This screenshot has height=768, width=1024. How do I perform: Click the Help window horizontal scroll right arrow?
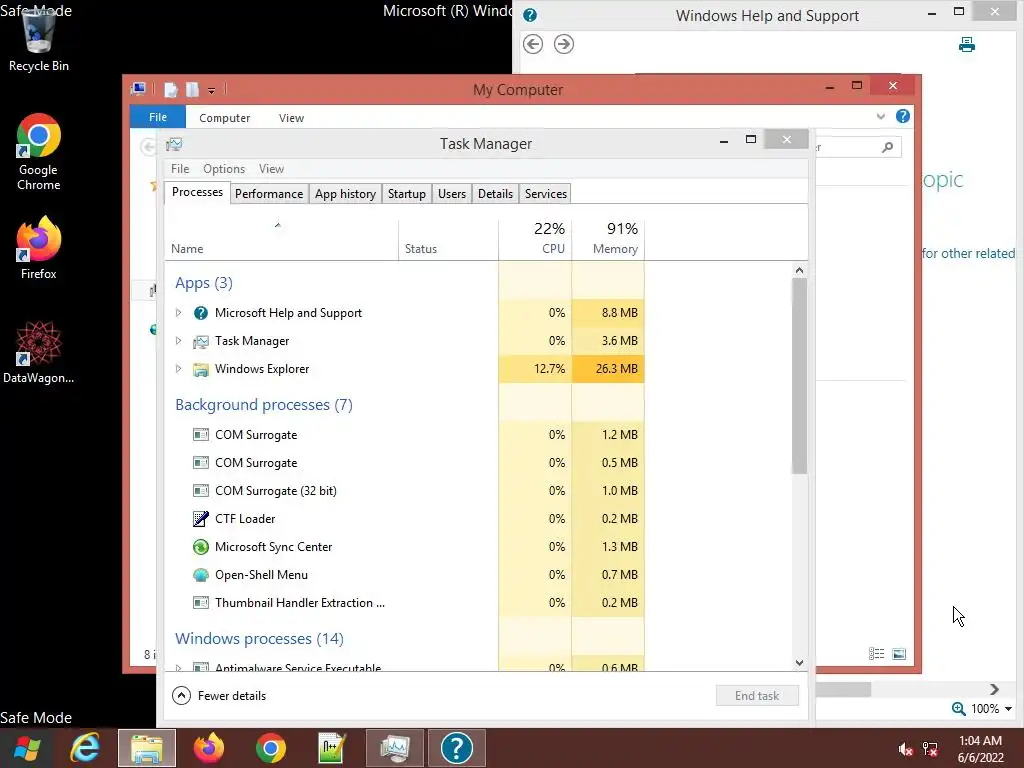[994, 690]
